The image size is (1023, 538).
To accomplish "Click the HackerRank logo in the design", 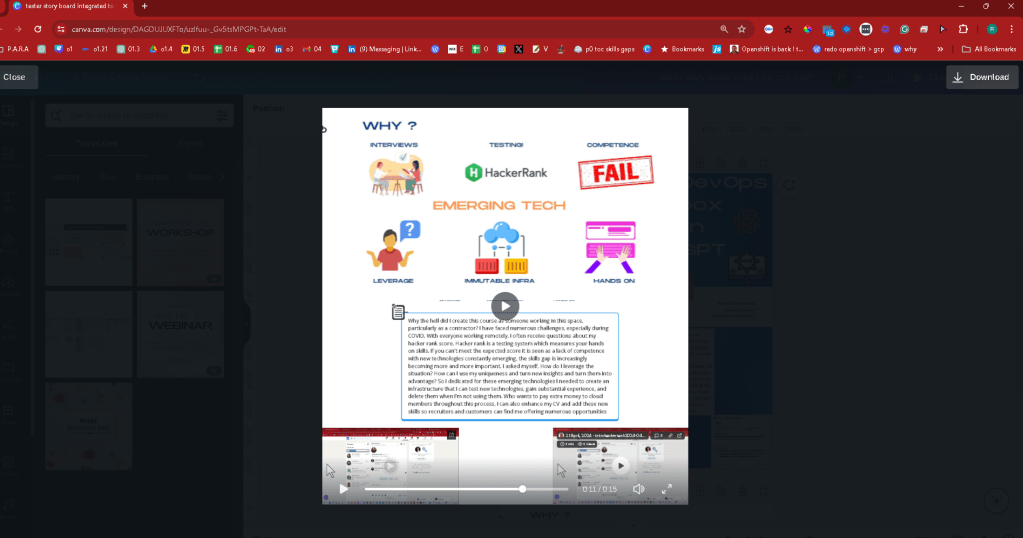I will click(x=506, y=173).
